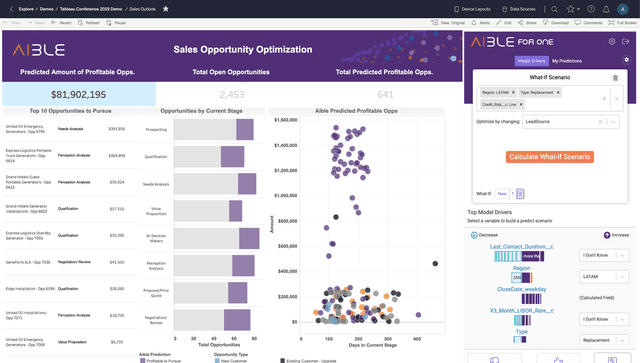
Task: Select the Model Drivers tab
Action: (x=531, y=61)
